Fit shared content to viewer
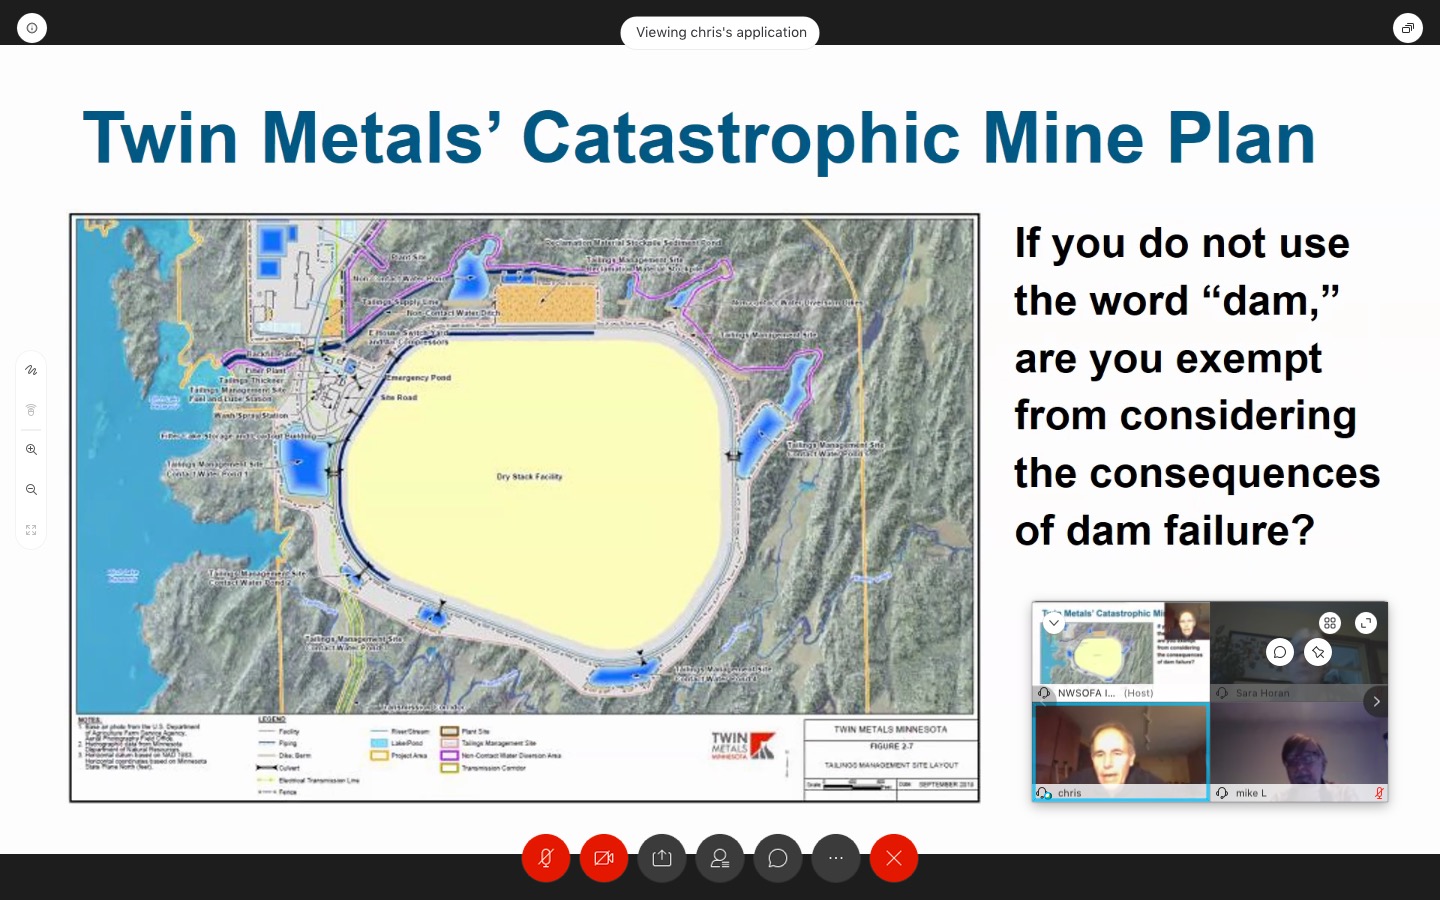 (31, 530)
